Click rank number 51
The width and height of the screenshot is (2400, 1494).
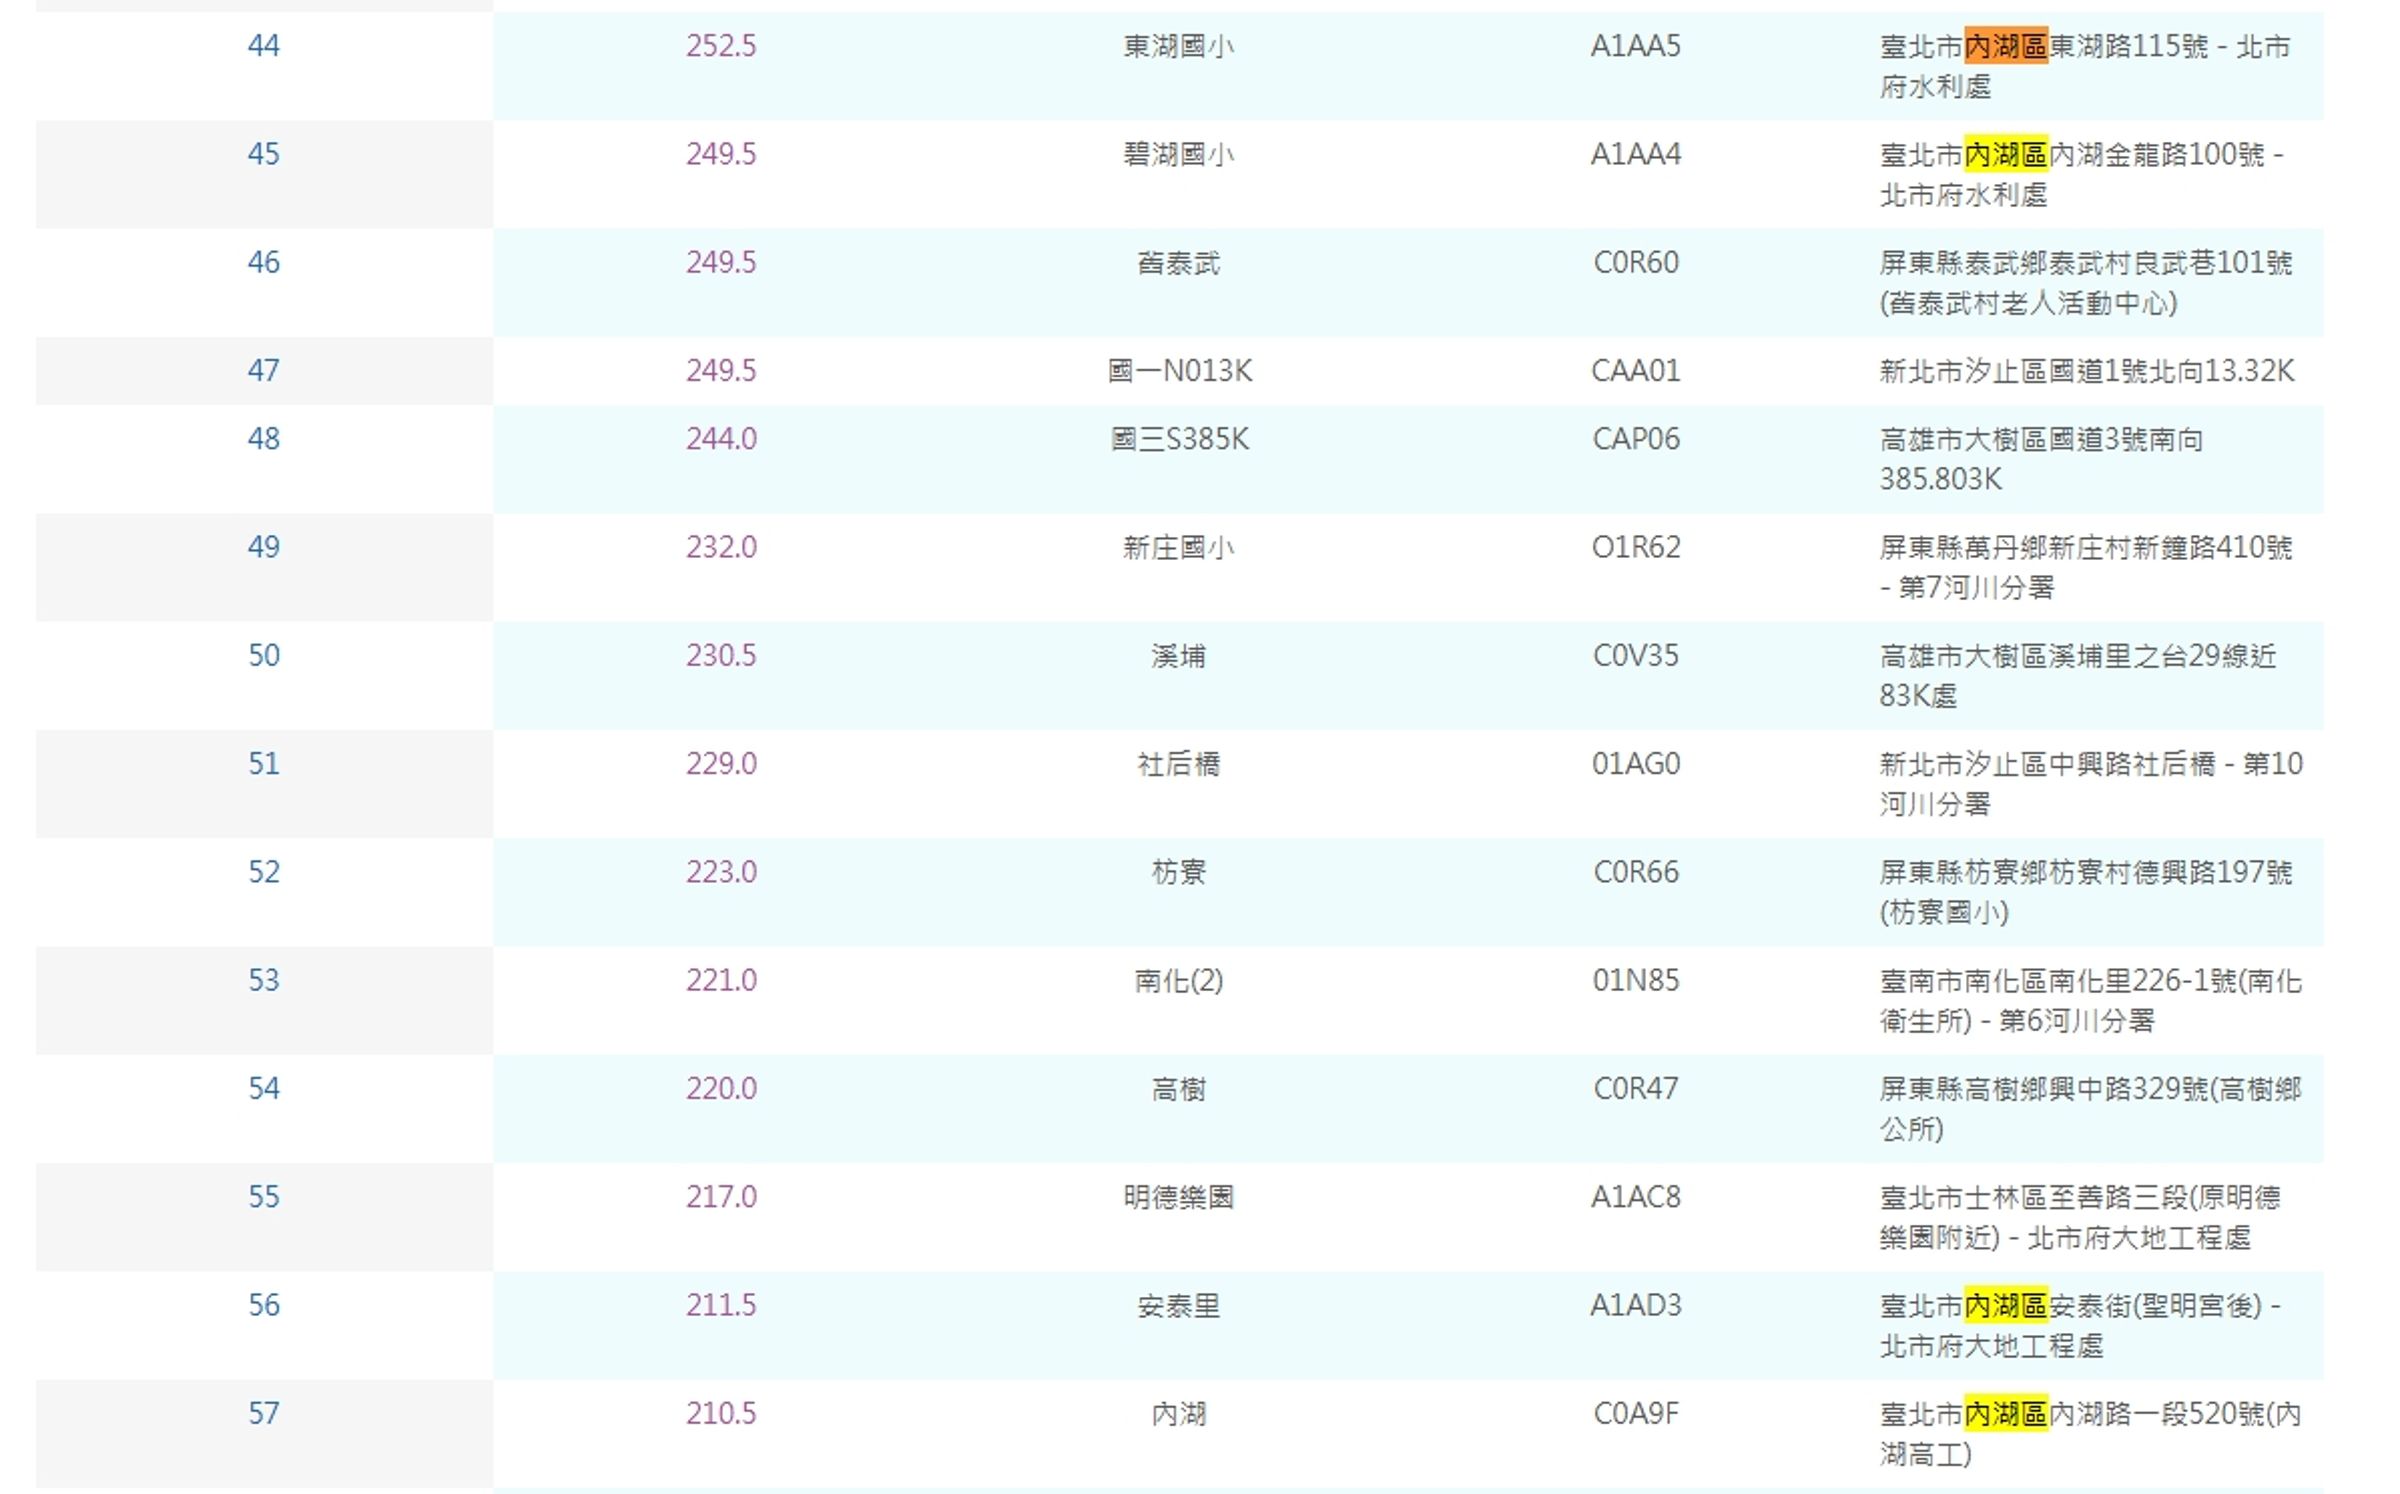[264, 764]
